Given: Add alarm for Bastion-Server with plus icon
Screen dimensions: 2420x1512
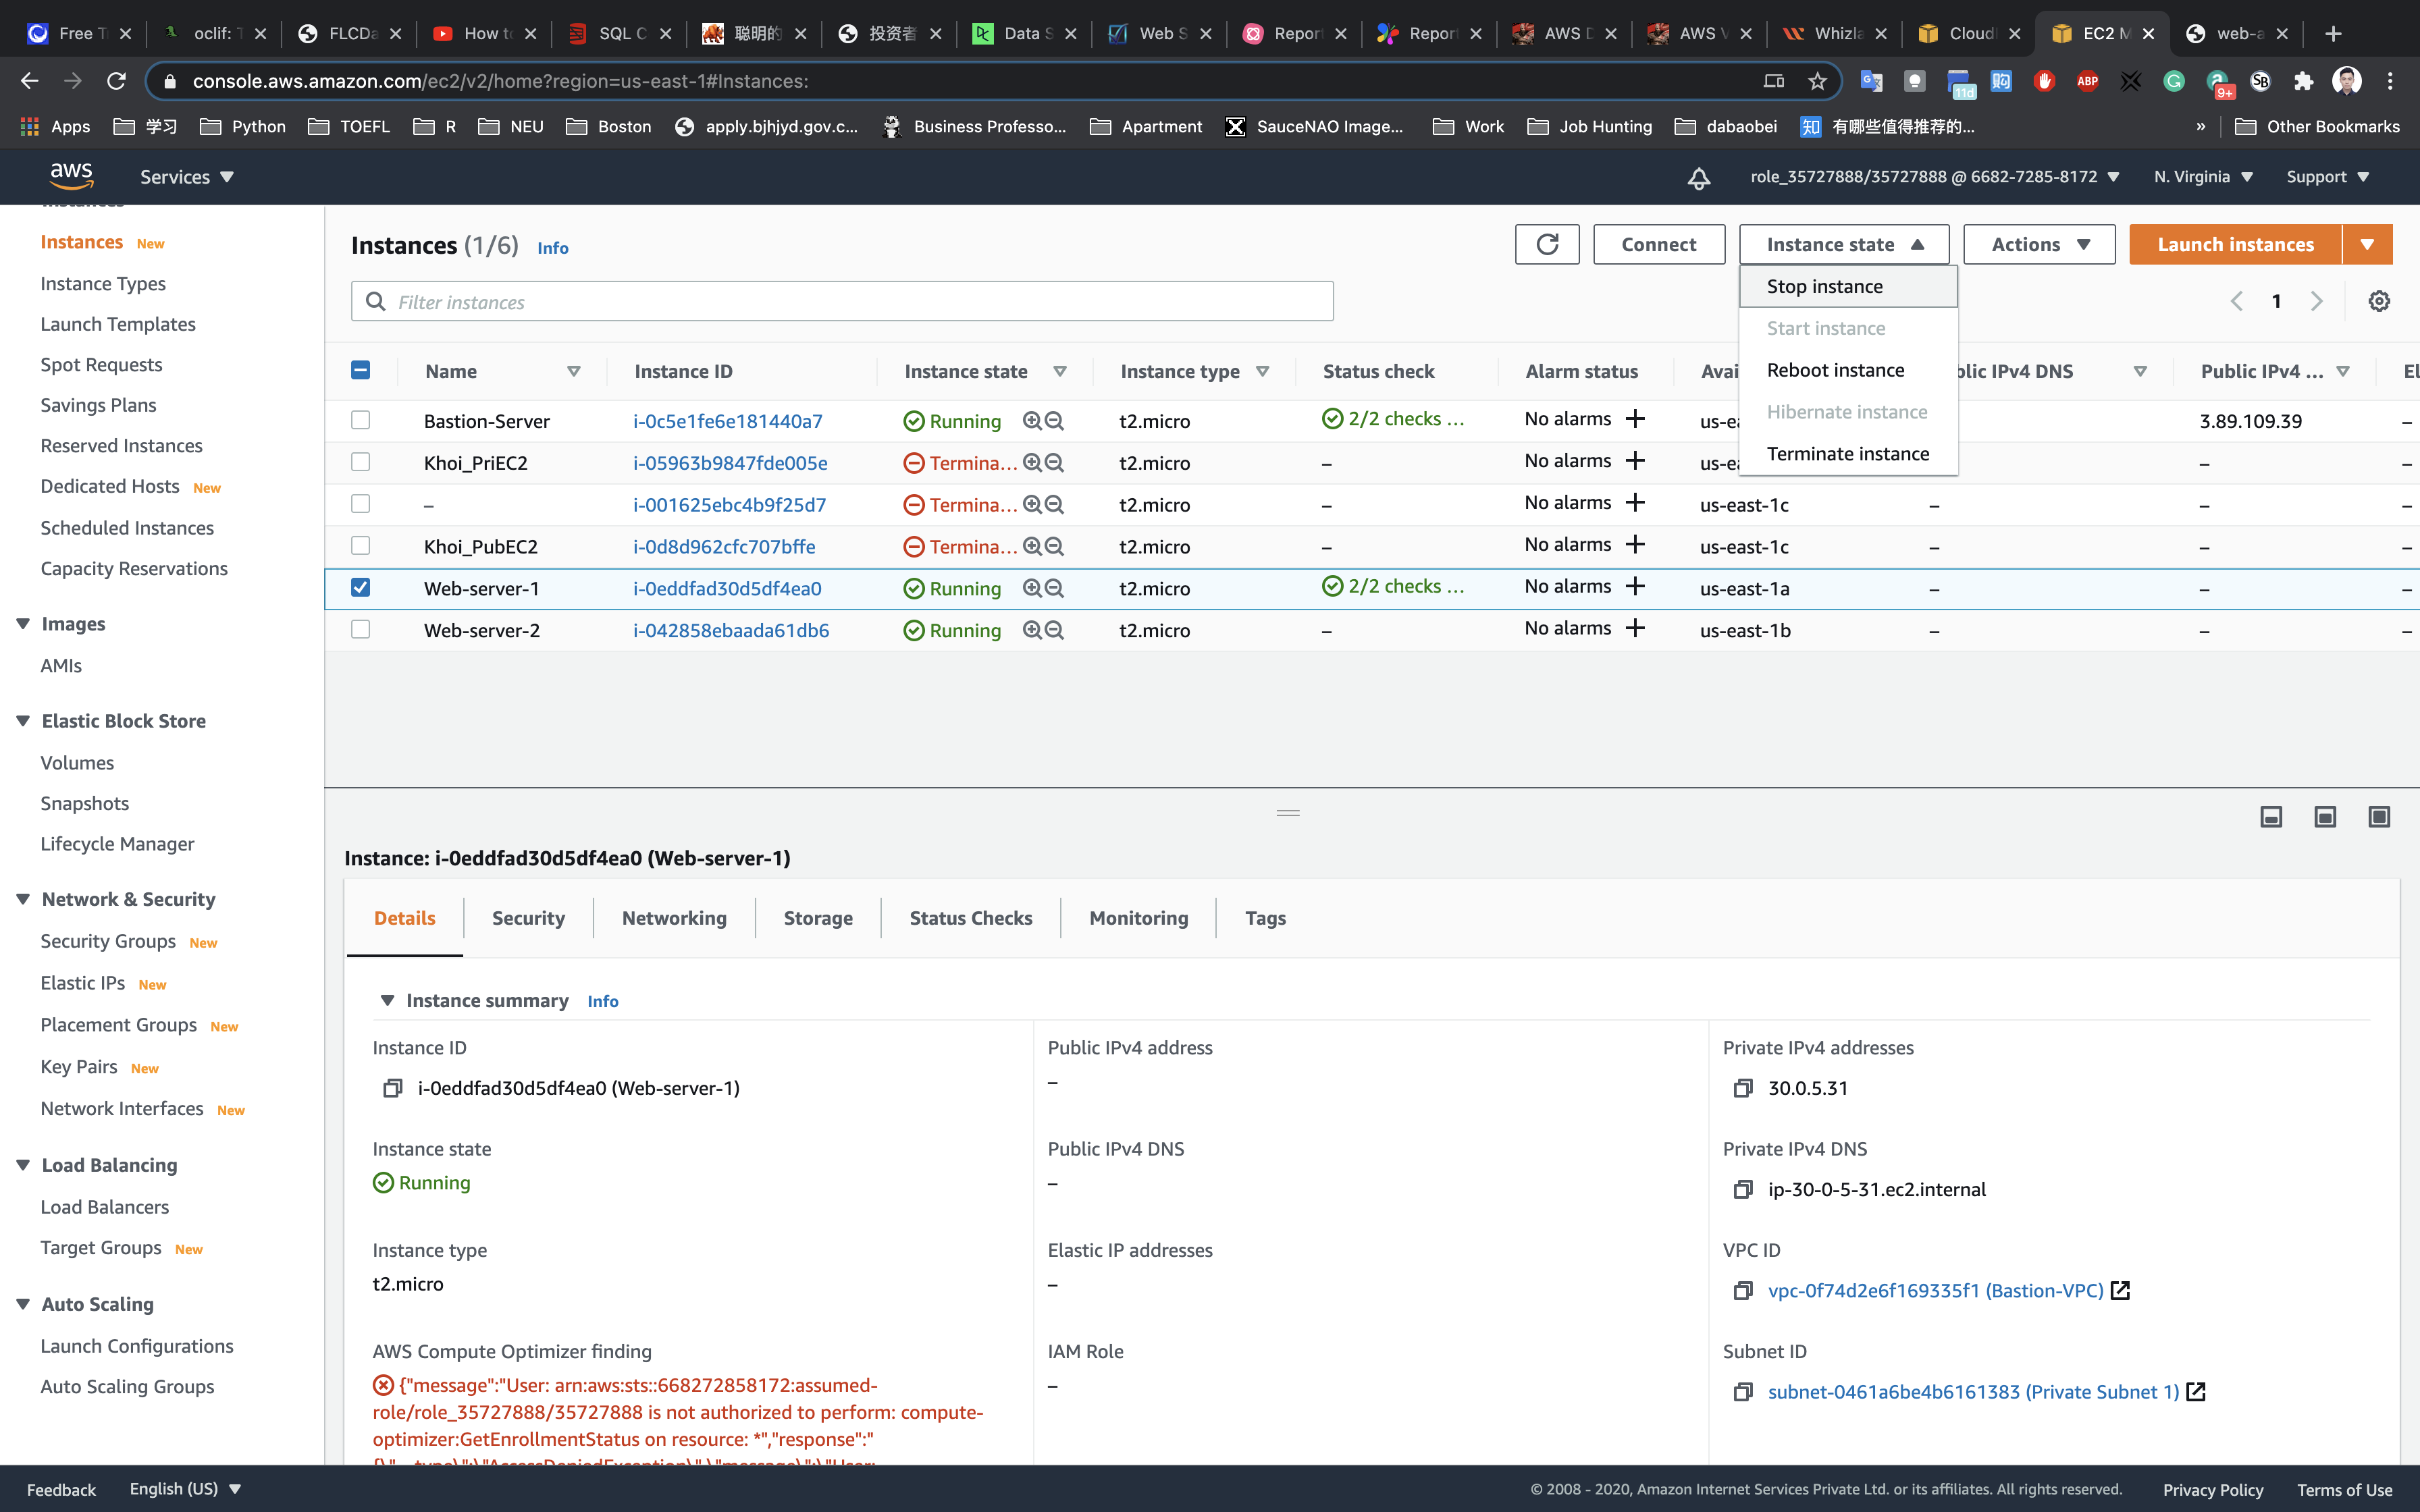Looking at the screenshot, I should [1635, 419].
